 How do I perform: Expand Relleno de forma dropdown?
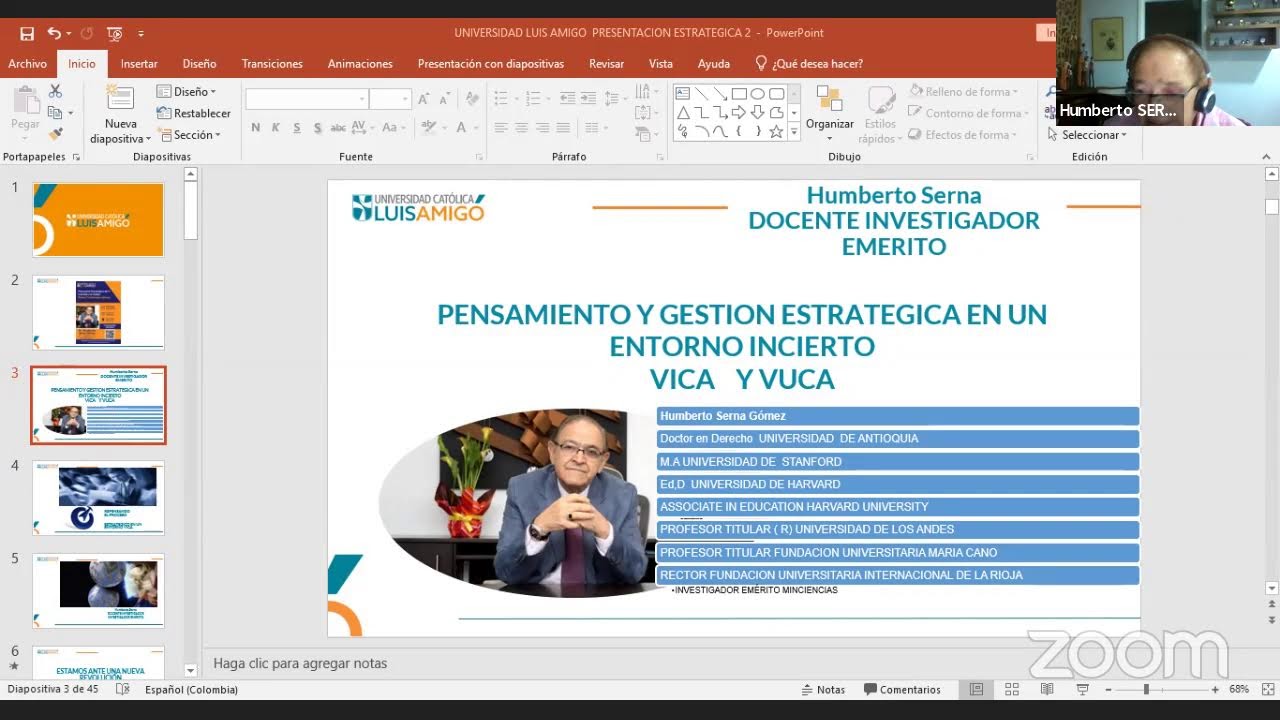[x=964, y=92]
